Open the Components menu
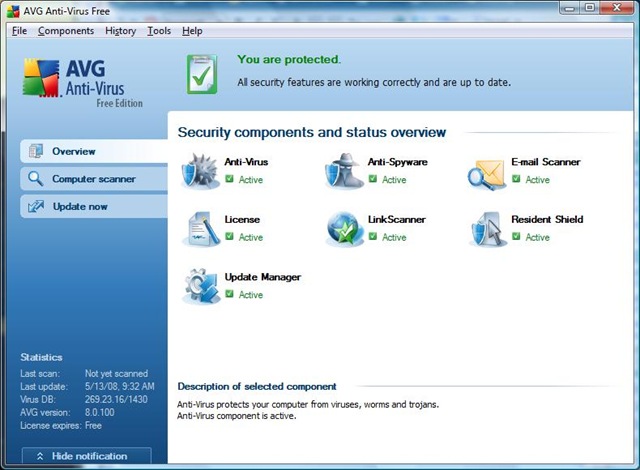The image size is (640, 470). 66,31
